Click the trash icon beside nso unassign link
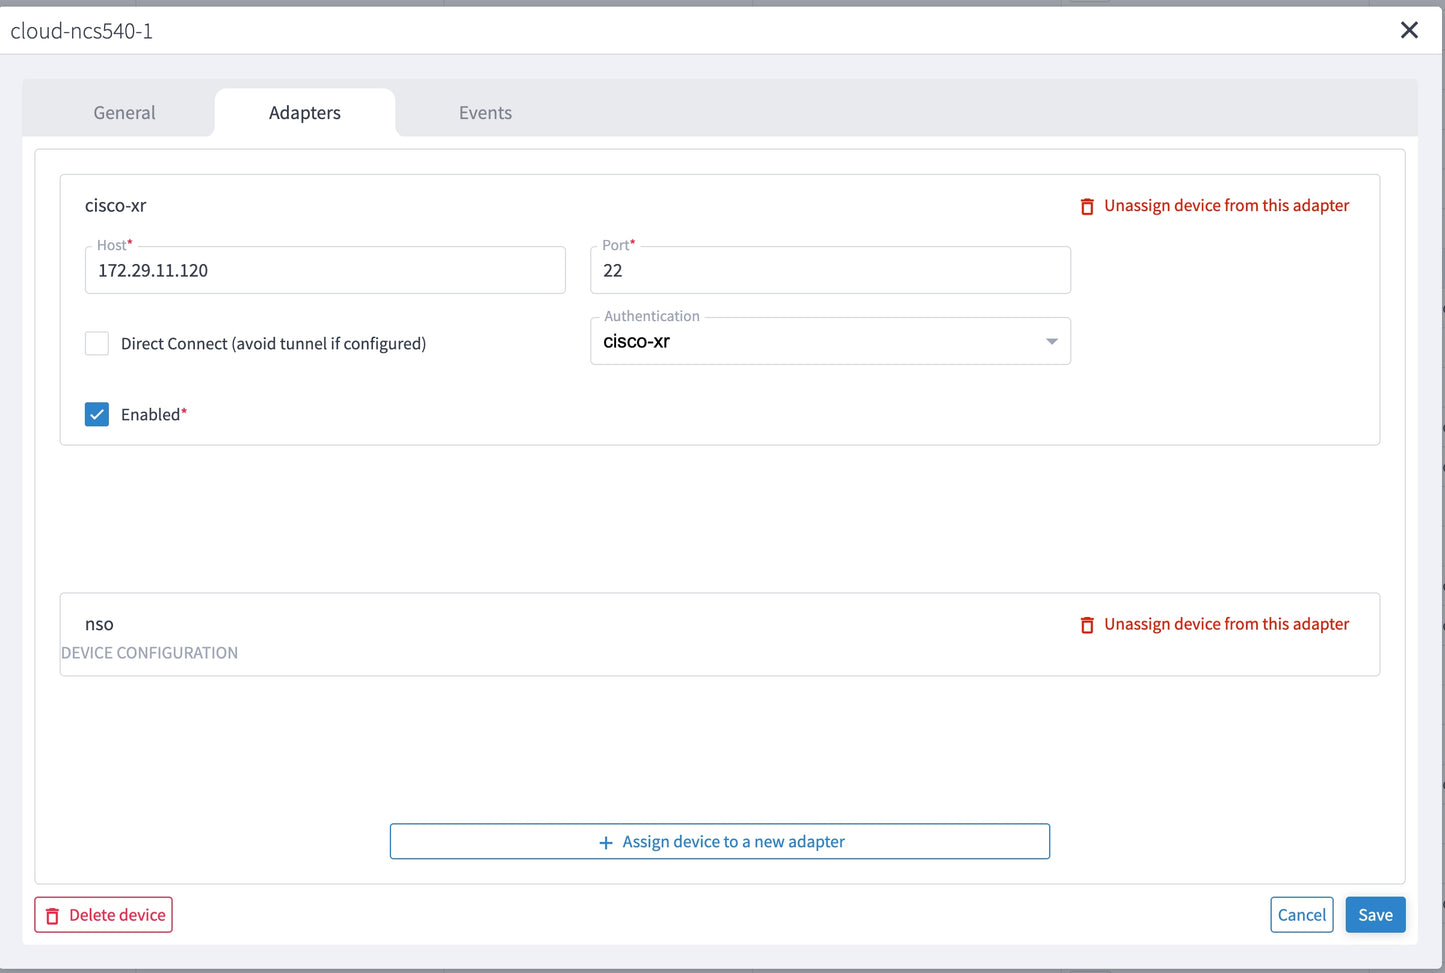 pos(1087,624)
